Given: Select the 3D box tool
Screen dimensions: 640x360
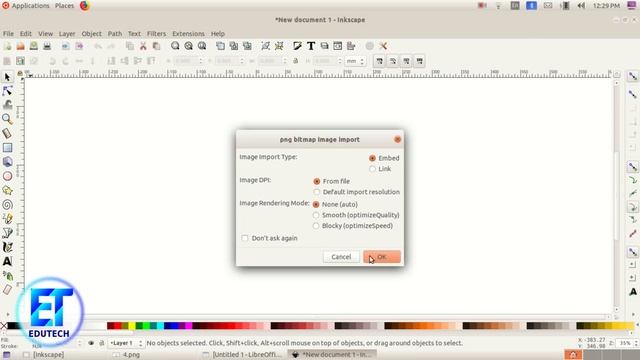Looking at the screenshot, I should [x=7, y=162].
